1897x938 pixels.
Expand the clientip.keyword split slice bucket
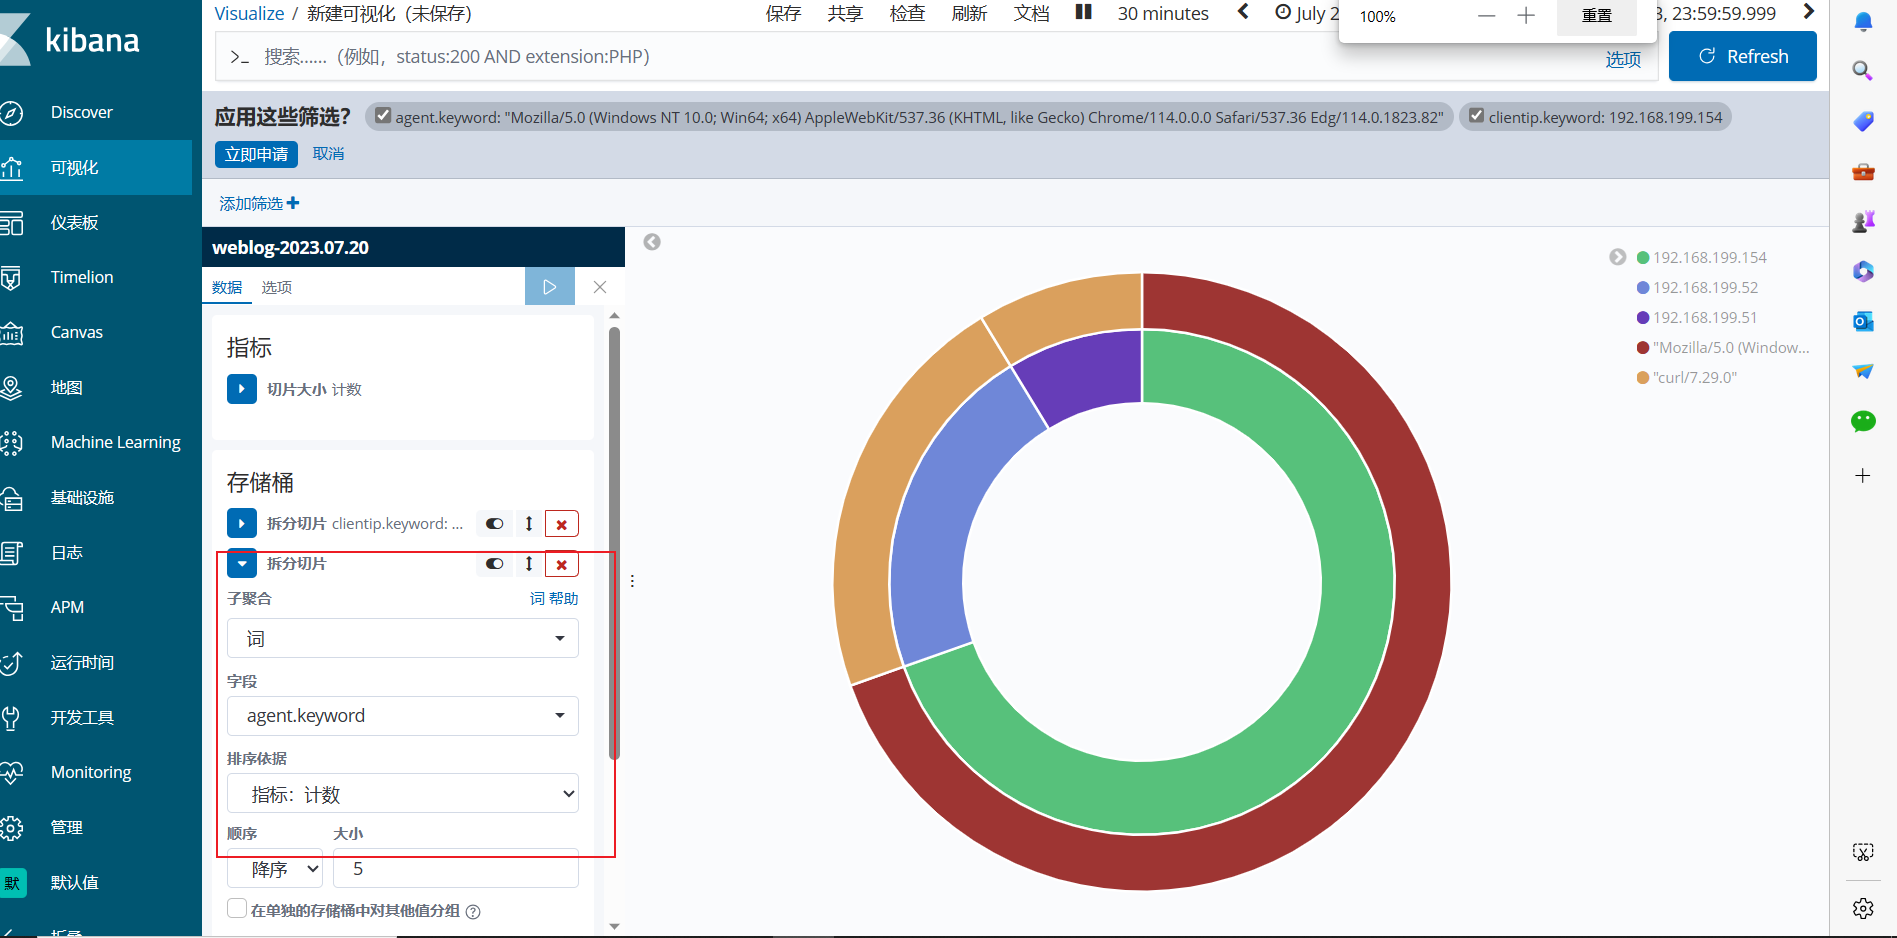(x=242, y=524)
